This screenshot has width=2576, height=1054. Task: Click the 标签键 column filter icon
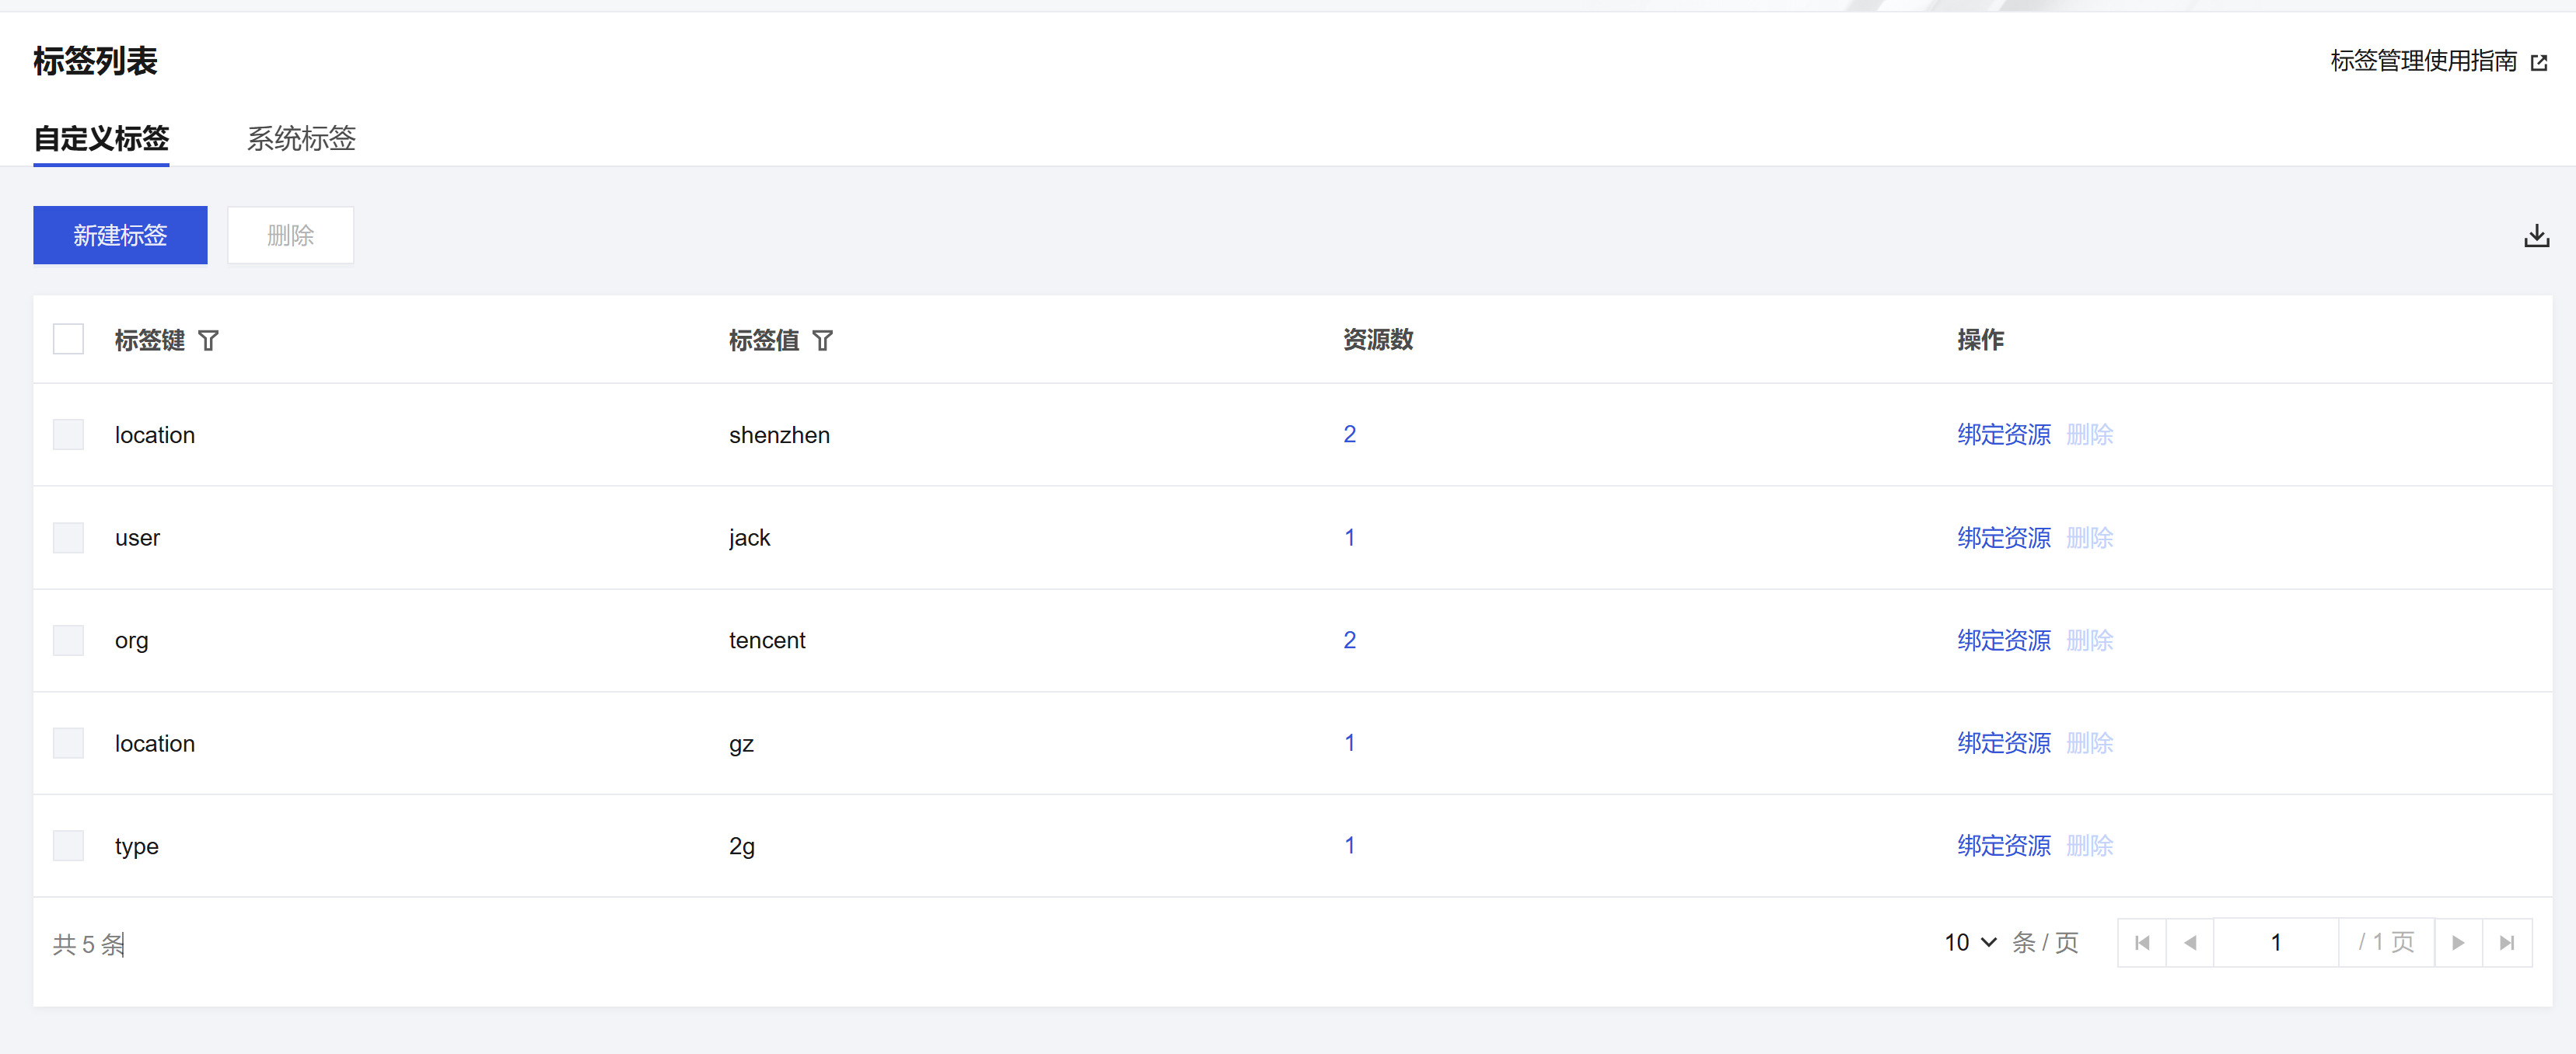[x=208, y=341]
